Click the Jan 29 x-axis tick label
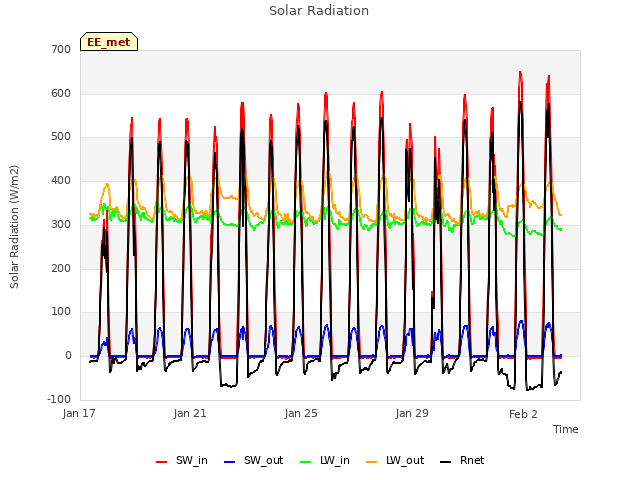 click(x=412, y=413)
